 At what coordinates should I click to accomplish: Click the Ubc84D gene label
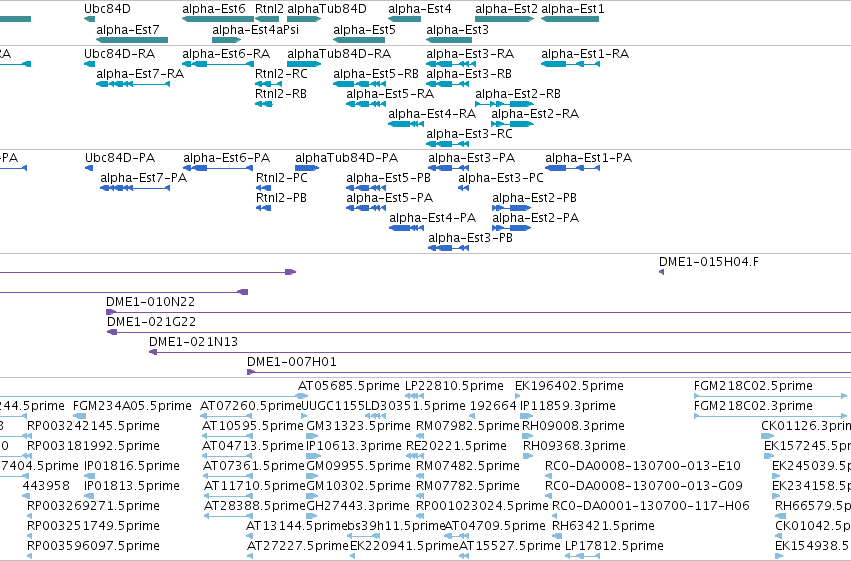(x=107, y=9)
